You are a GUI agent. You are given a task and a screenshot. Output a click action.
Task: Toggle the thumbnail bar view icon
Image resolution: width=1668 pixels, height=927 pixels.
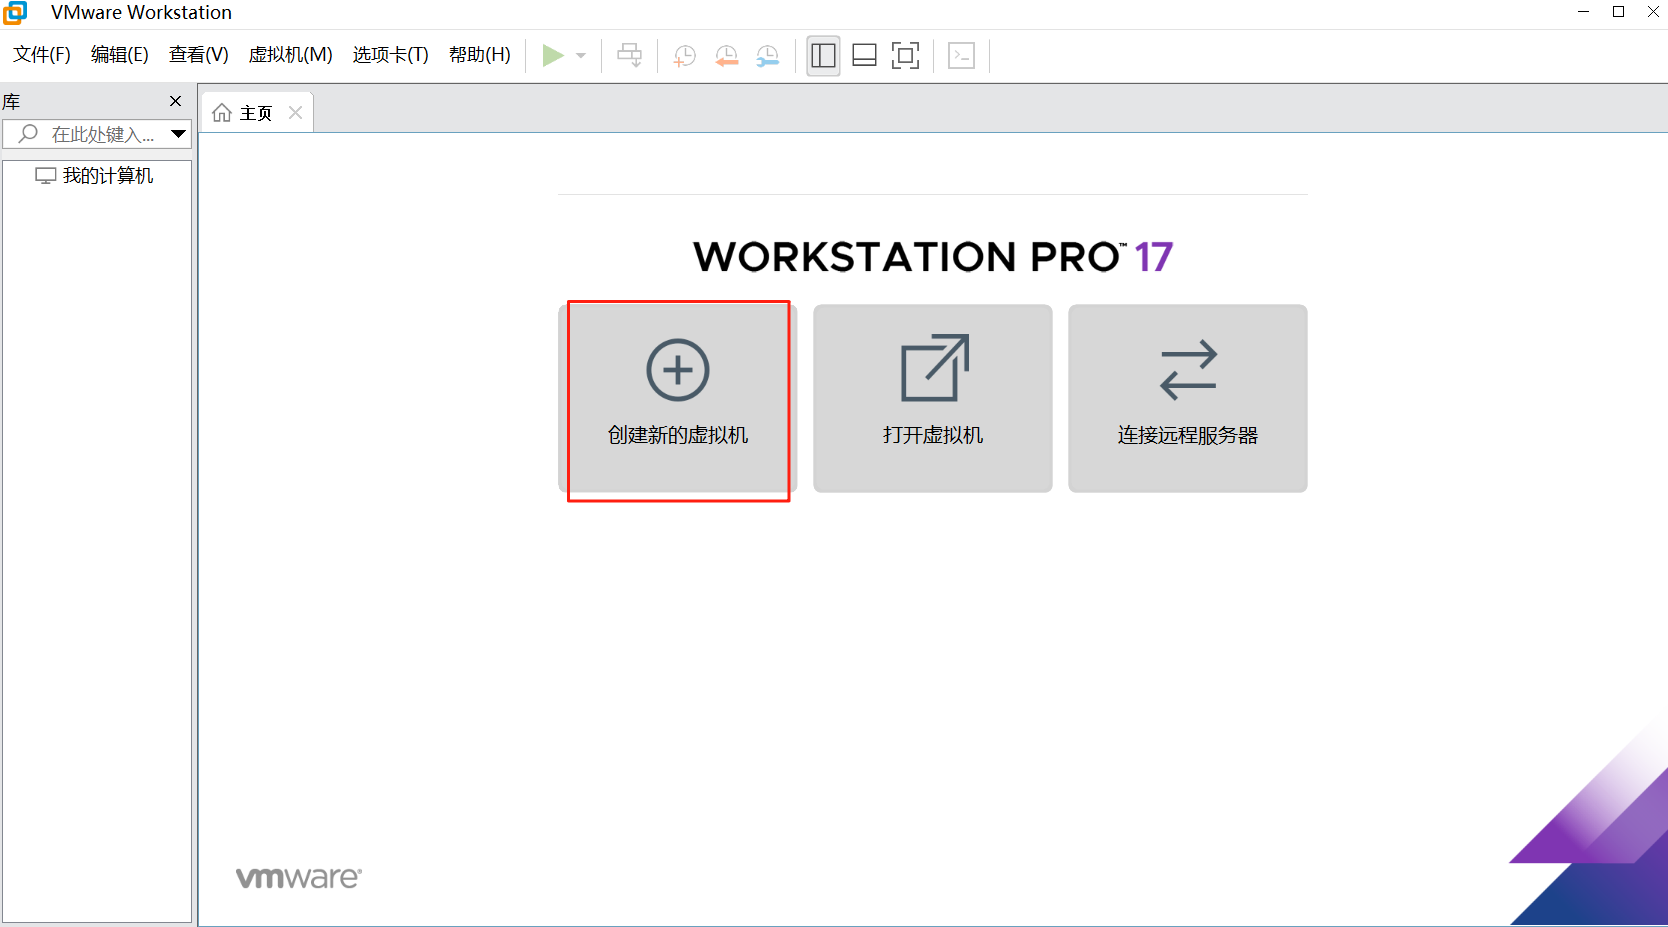coord(865,55)
